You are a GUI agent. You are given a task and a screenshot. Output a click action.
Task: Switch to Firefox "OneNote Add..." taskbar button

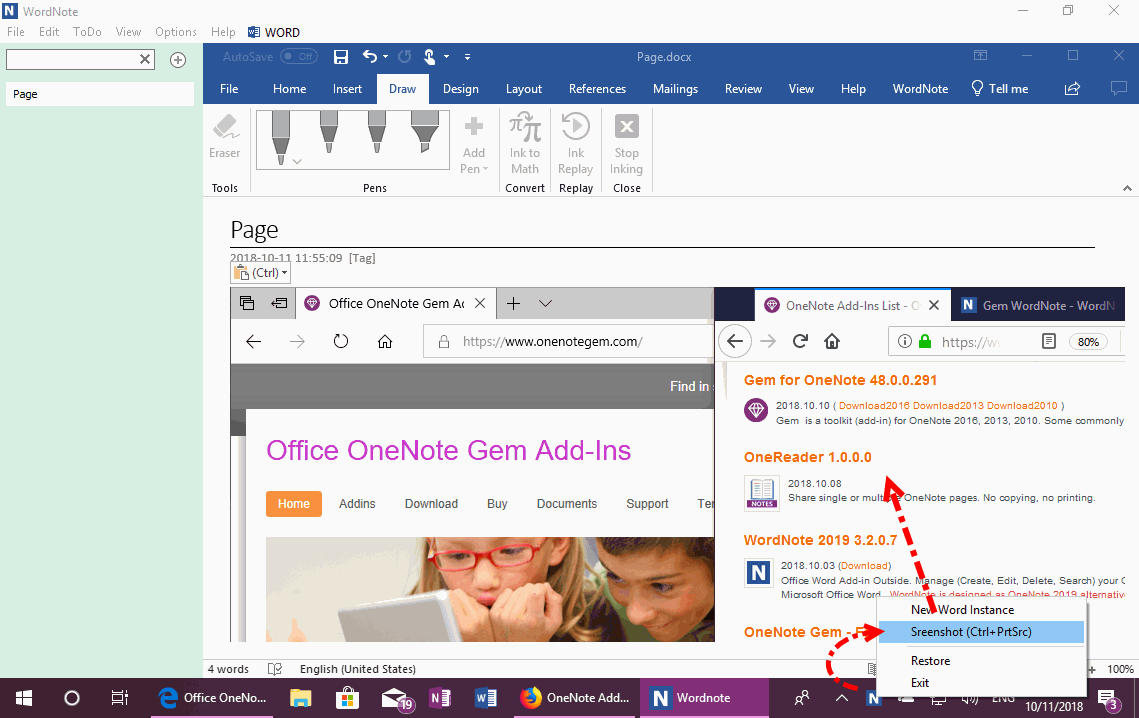576,698
